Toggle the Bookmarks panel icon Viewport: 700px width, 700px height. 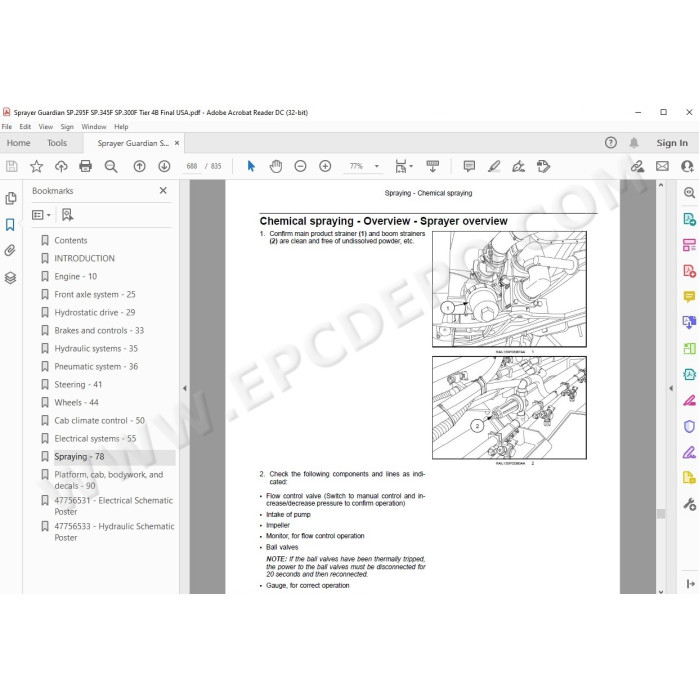point(10,224)
